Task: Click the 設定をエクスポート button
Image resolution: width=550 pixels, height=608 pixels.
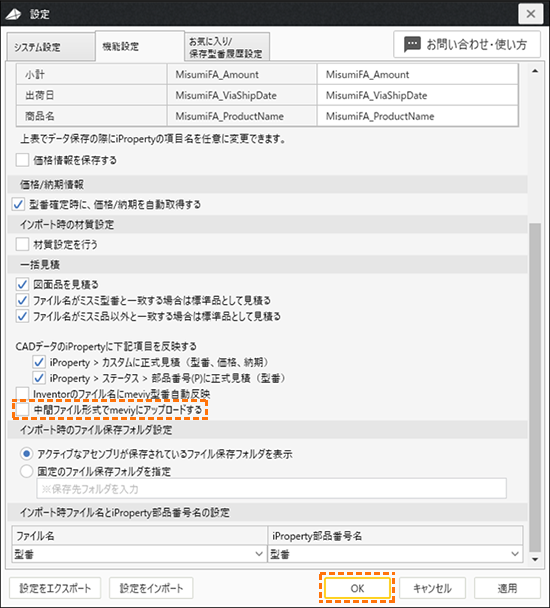Action: tap(55, 588)
